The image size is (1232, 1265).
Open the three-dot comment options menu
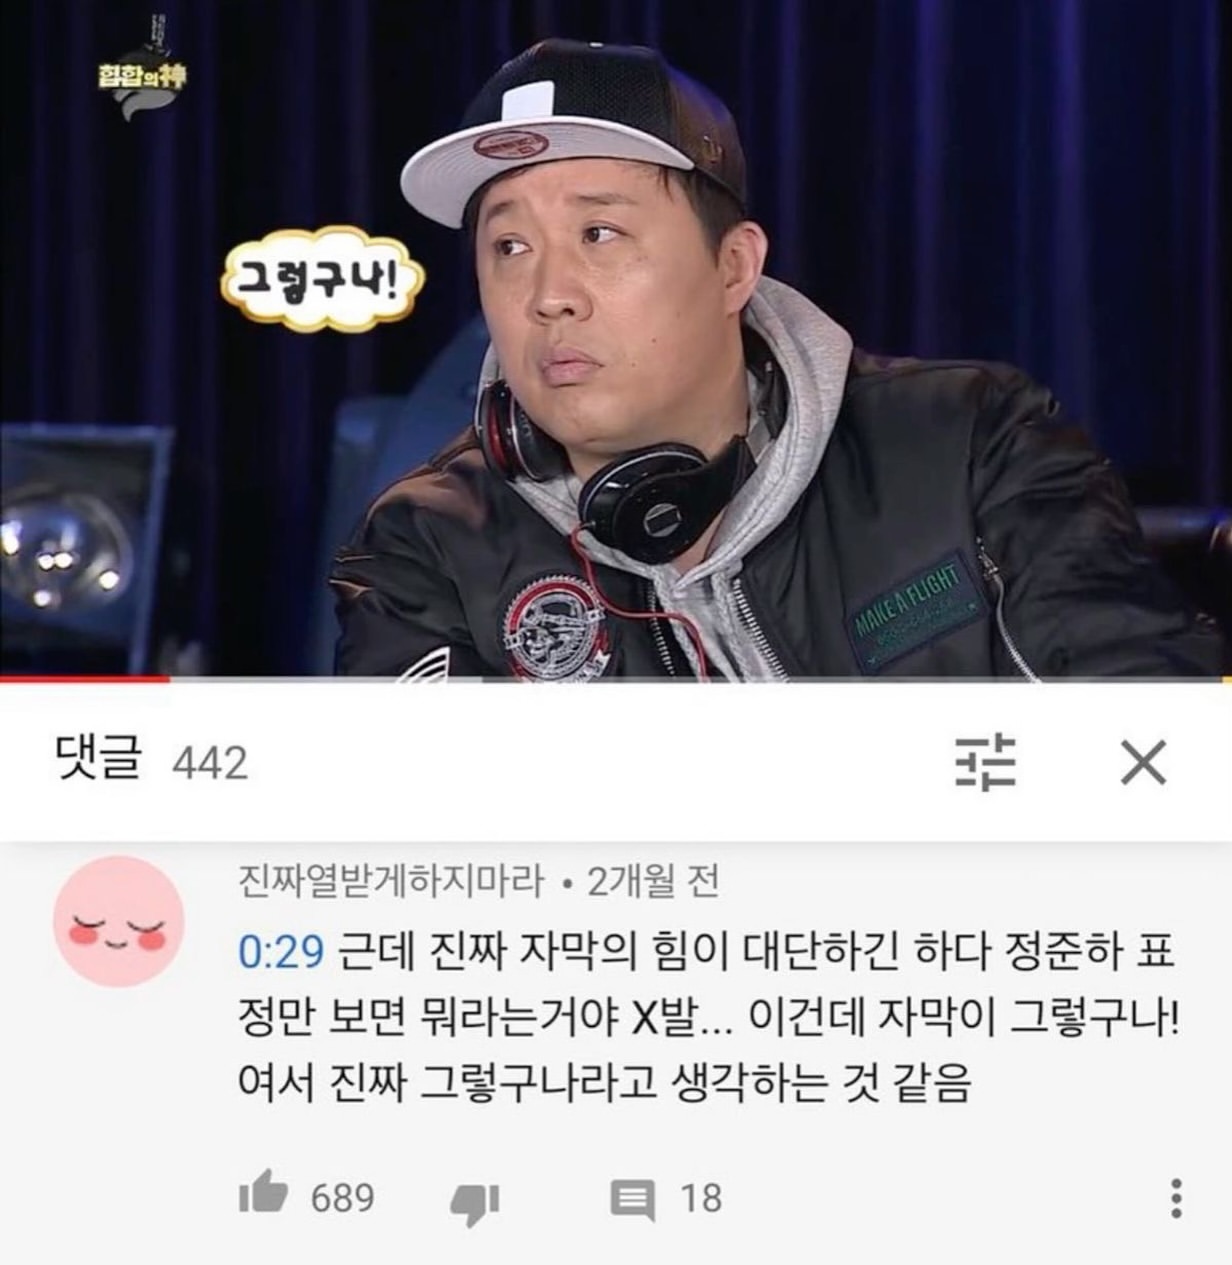point(1176,1198)
